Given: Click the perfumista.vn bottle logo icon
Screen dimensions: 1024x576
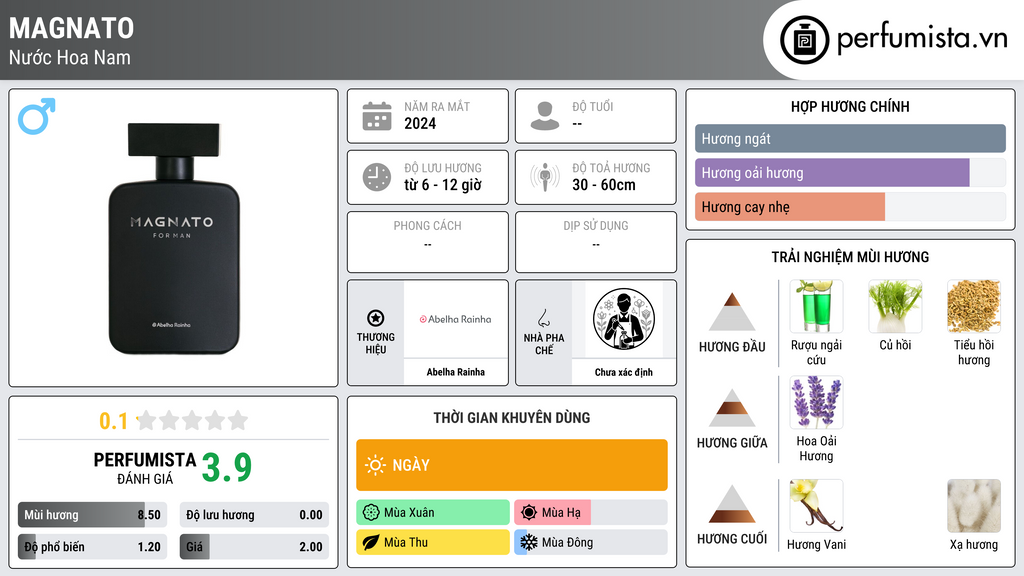Looking at the screenshot, I should coord(804,40).
